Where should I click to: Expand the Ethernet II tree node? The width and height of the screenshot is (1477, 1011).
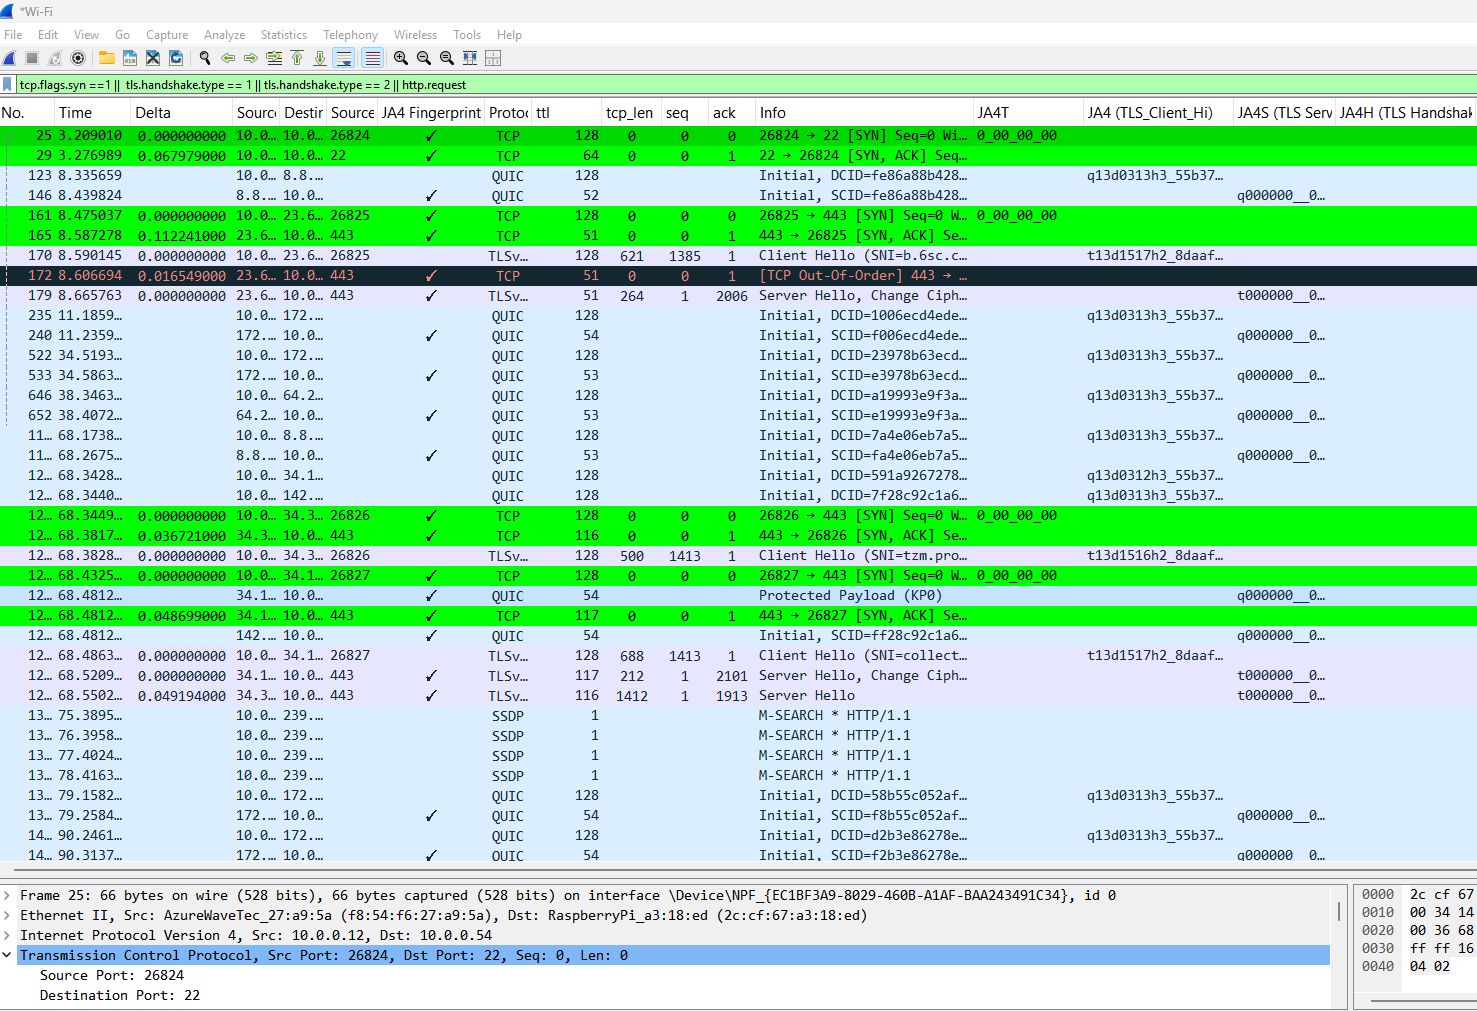[x=8, y=916]
